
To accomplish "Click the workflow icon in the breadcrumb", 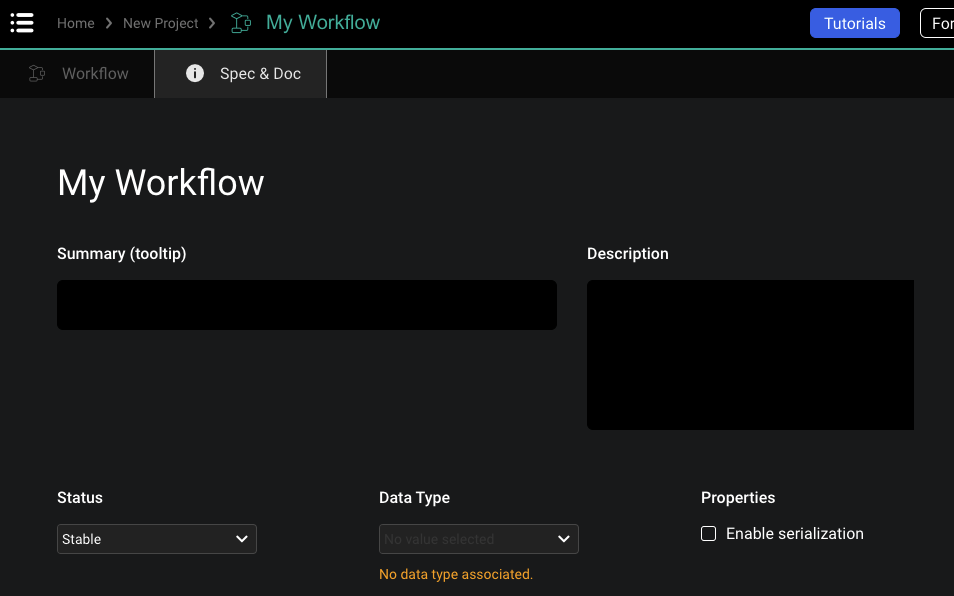I will [240, 22].
